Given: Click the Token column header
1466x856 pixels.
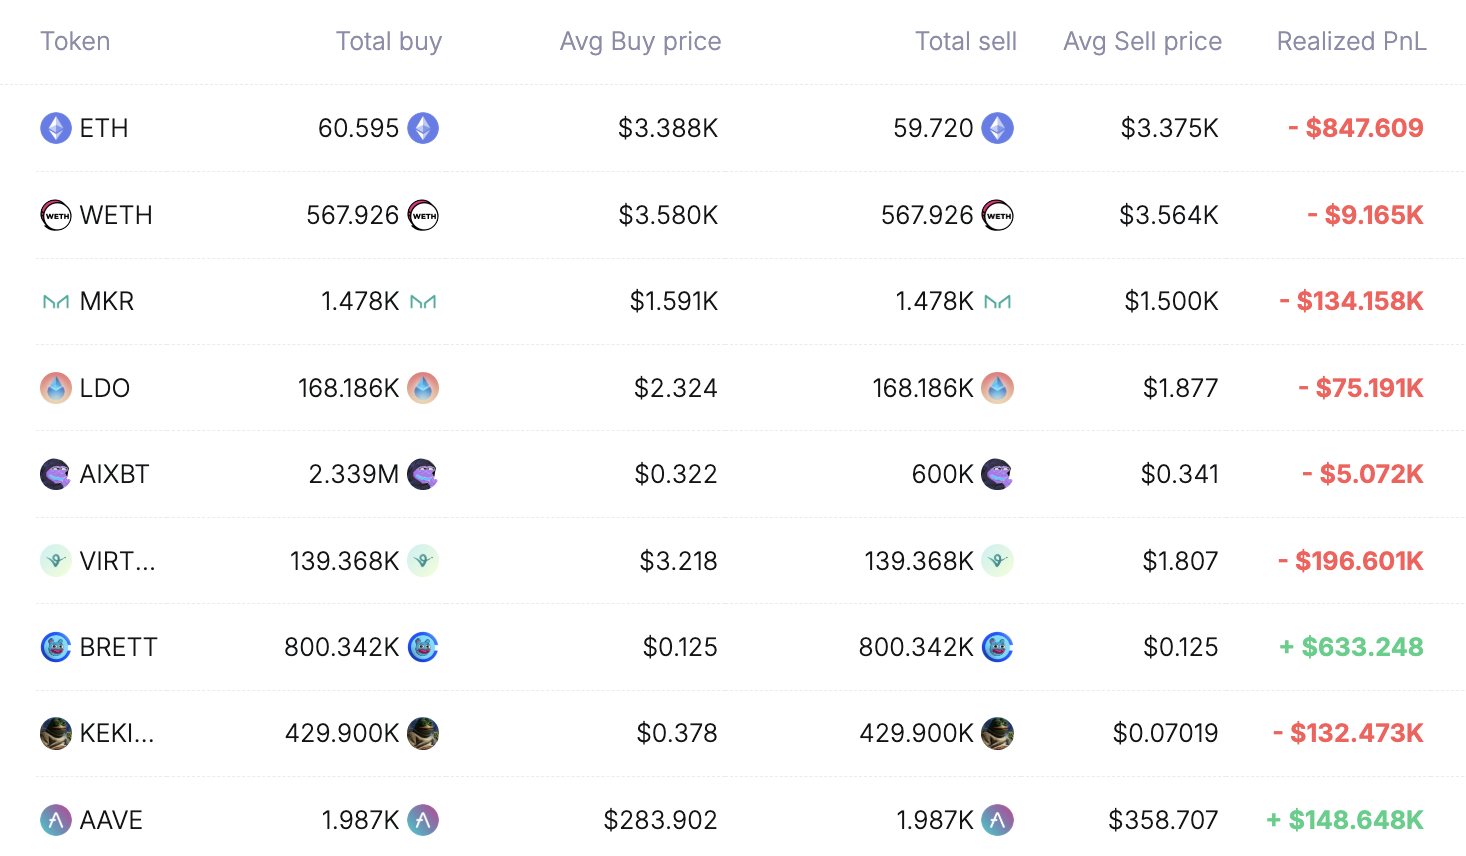Looking at the screenshot, I should click(x=75, y=41).
